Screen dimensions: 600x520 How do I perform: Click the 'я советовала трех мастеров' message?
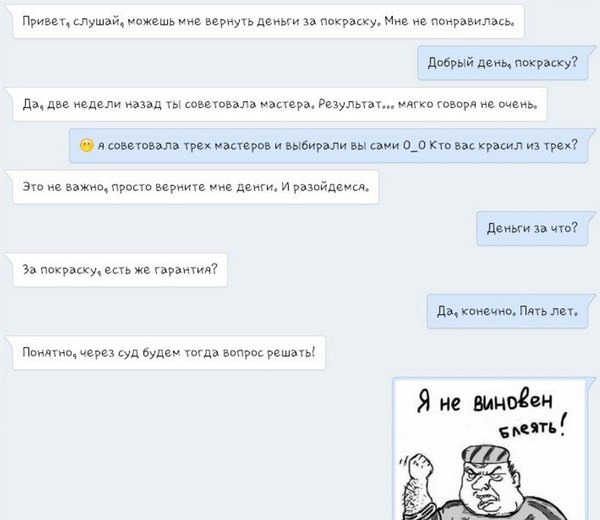(330, 147)
